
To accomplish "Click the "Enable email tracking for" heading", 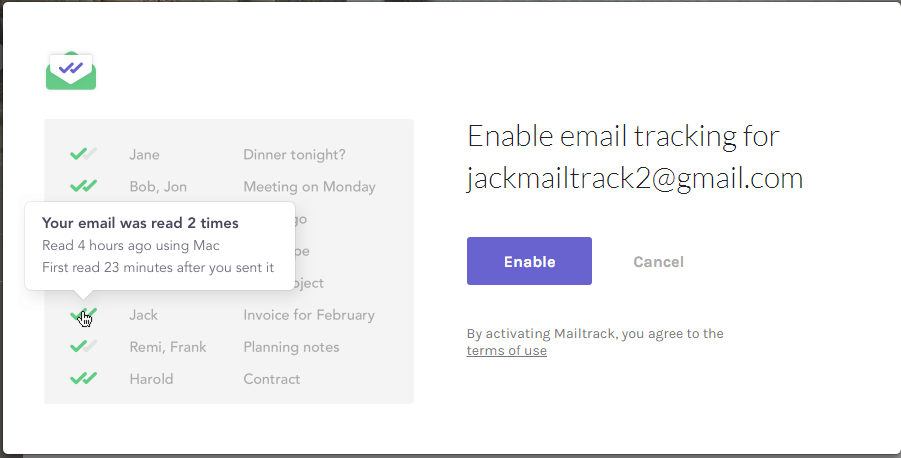I will tap(623, 136).
